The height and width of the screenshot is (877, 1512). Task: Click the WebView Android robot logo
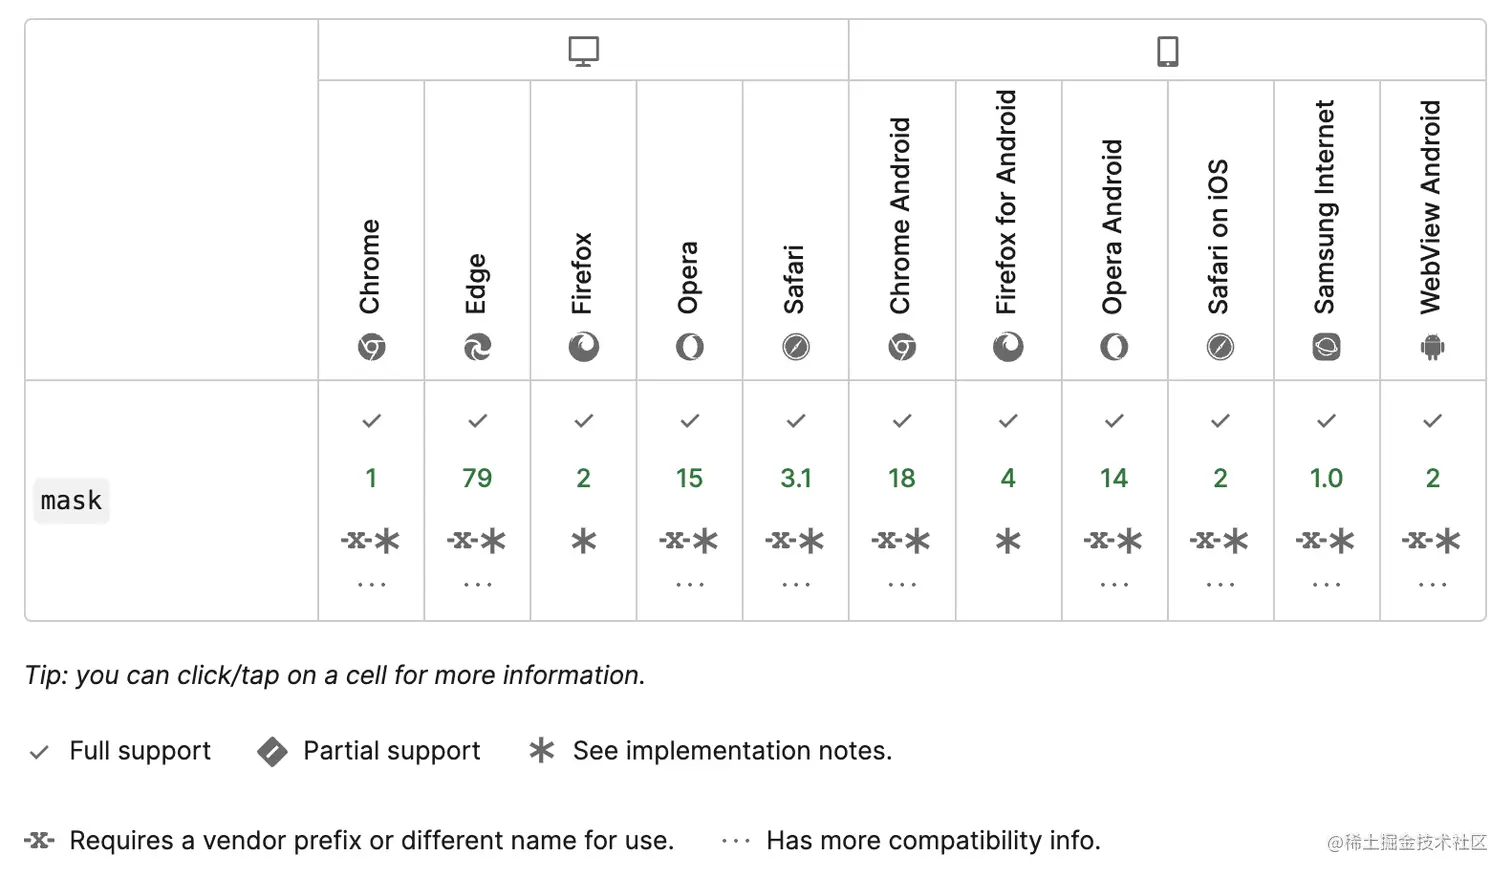(x=1432, y=347)
